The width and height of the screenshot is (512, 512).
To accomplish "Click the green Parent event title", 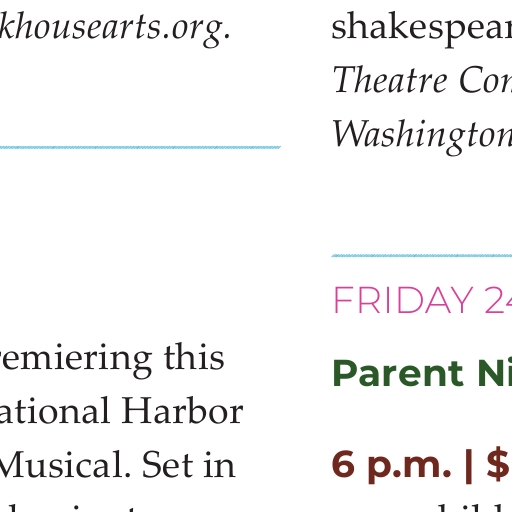I will click(398, 373).
